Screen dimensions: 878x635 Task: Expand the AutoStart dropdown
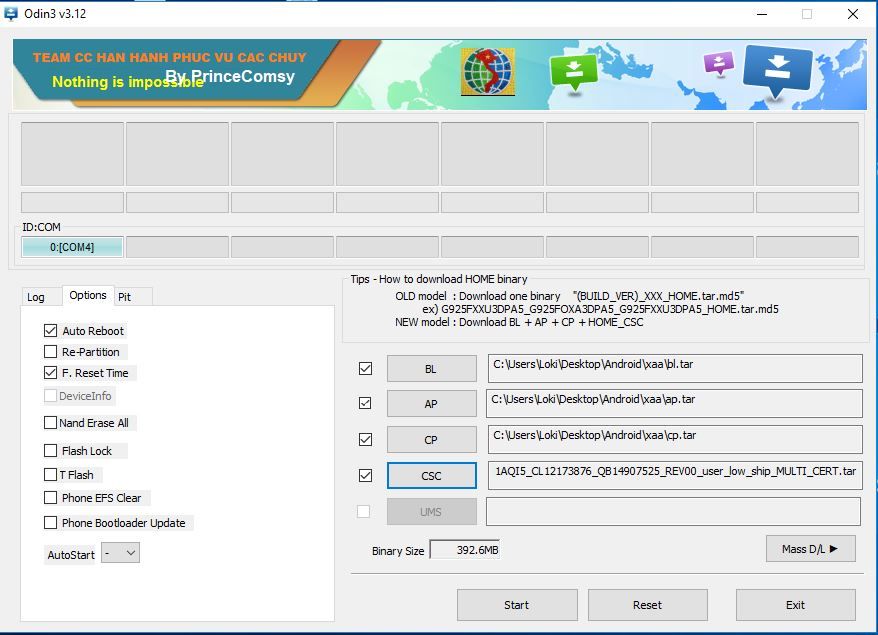[x=120, y=553]
